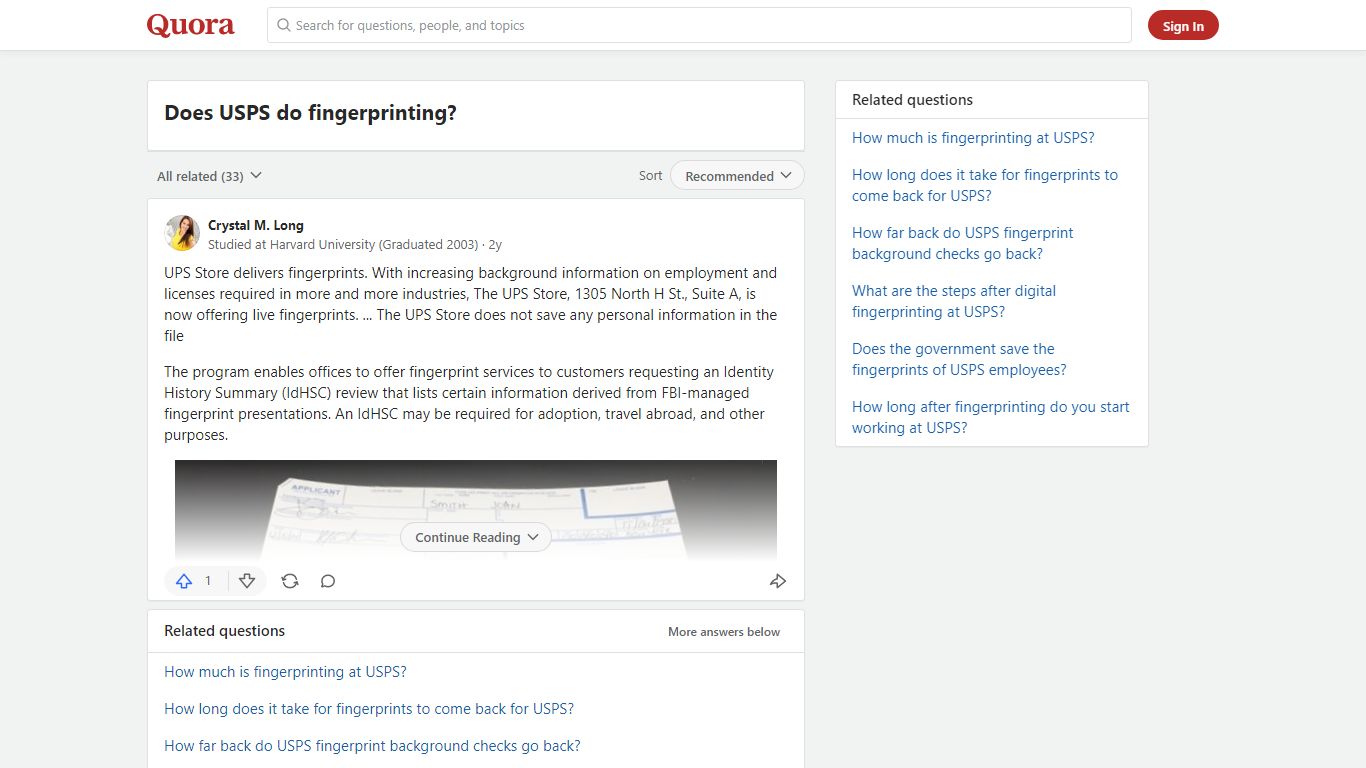This screenshot has width=1366, height=768.
Task: Downvote Crystal M. Long's answer
Action: (247, 581)
